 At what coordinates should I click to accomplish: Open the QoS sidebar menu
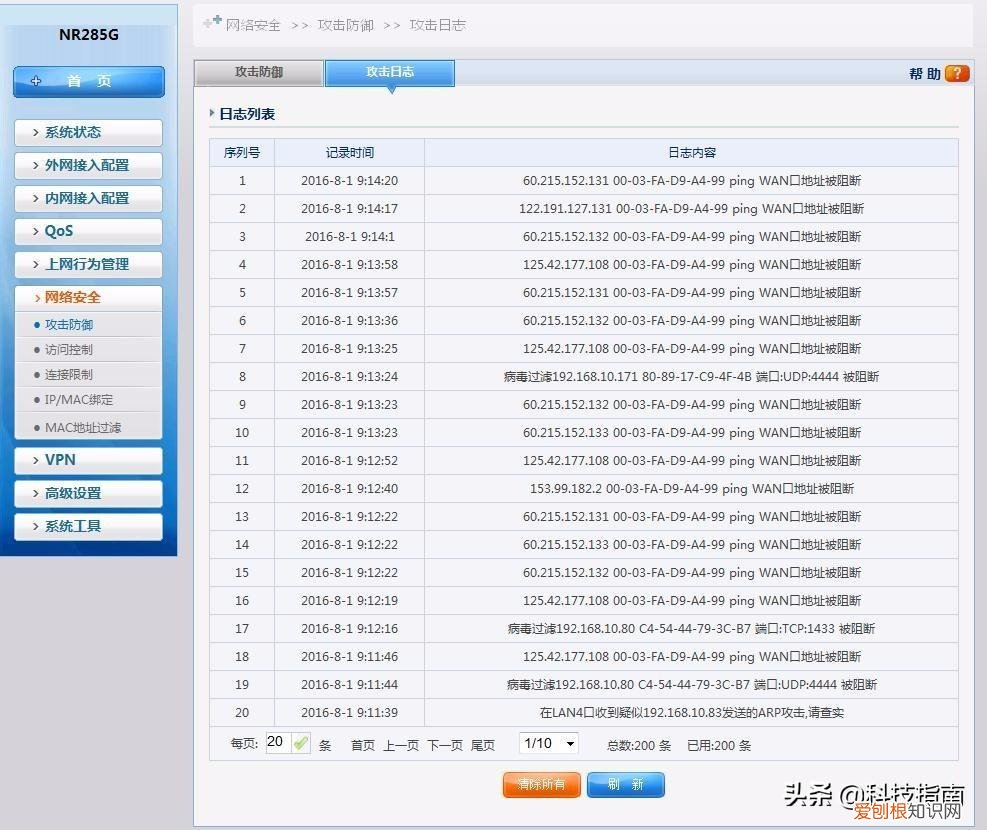coord(88,231)
